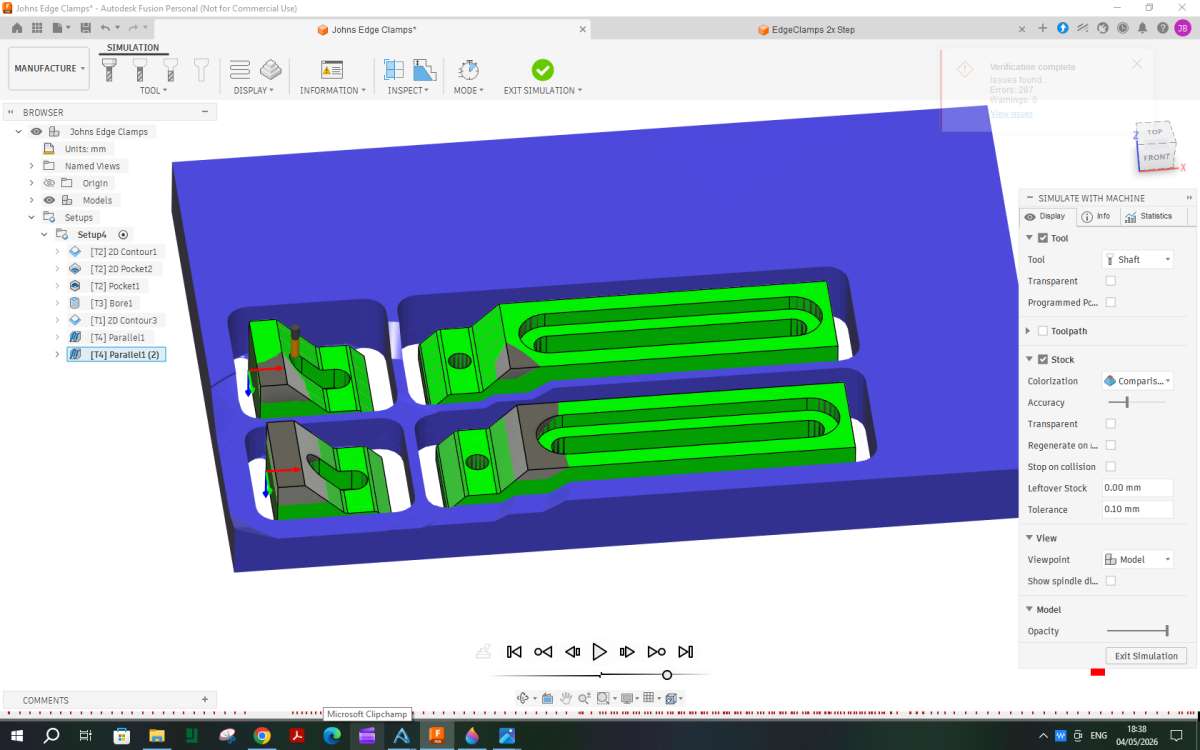Expand the Toolpath section triangle

tap(1028, 331)
